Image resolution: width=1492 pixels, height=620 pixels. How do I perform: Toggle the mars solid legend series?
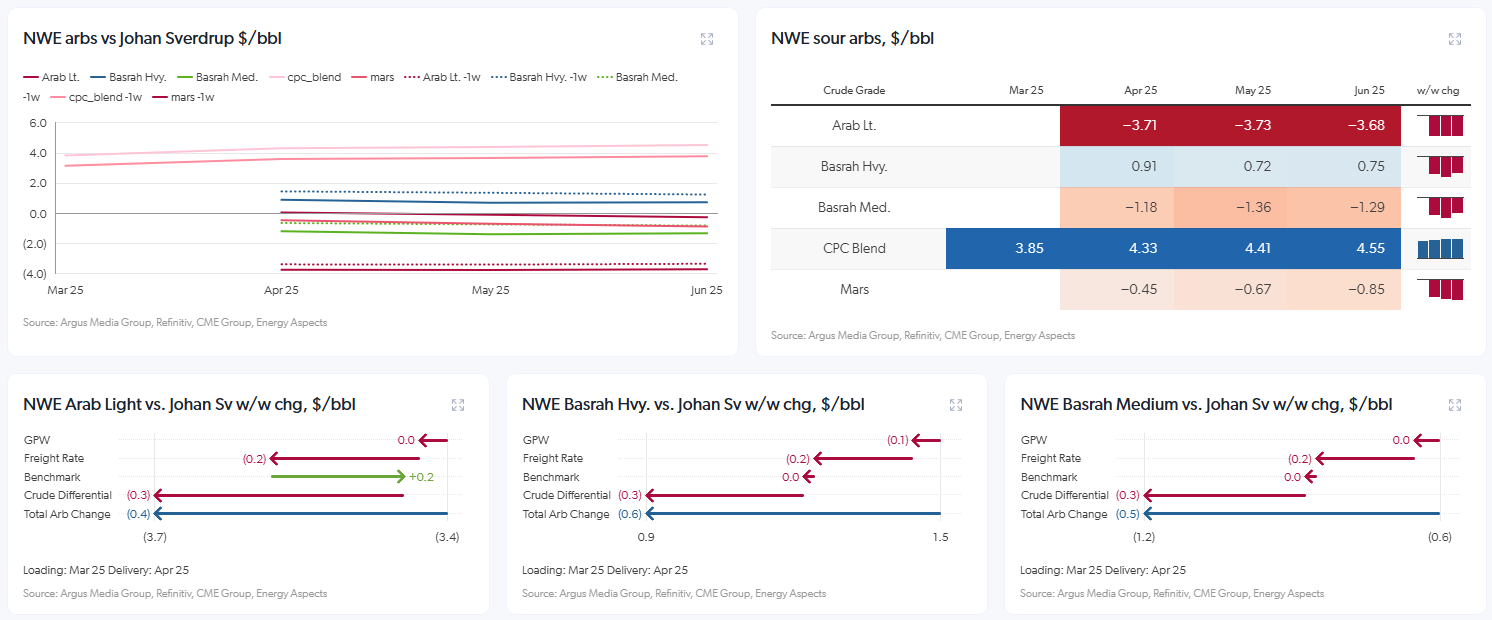click(373, 77)
